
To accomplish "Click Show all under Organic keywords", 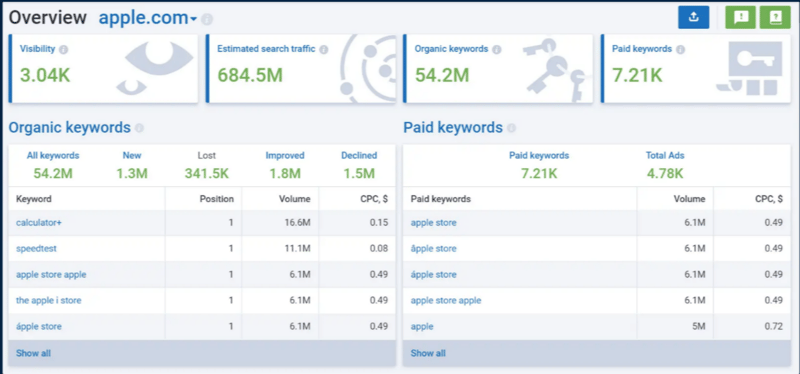I will pyautogui.click(x=33, y=353).
